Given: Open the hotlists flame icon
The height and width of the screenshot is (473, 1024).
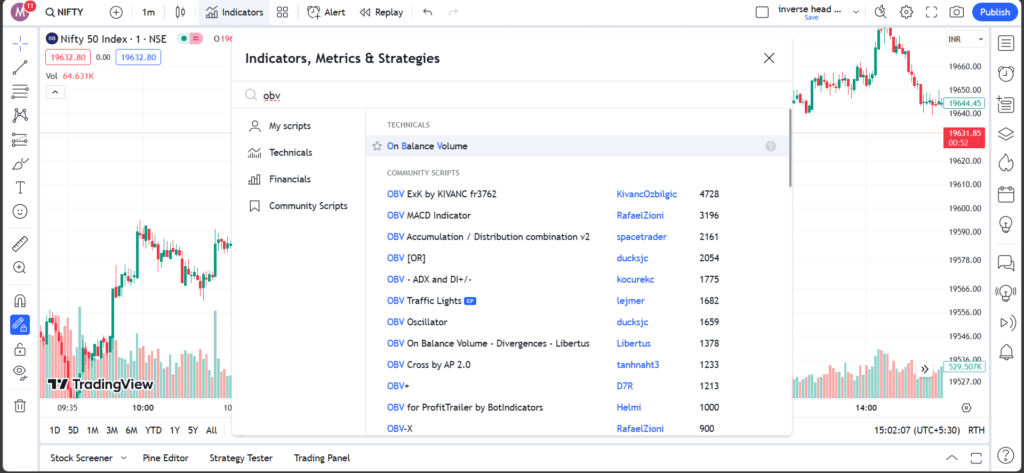Looking at the screenshot, I should point(1006,163).
